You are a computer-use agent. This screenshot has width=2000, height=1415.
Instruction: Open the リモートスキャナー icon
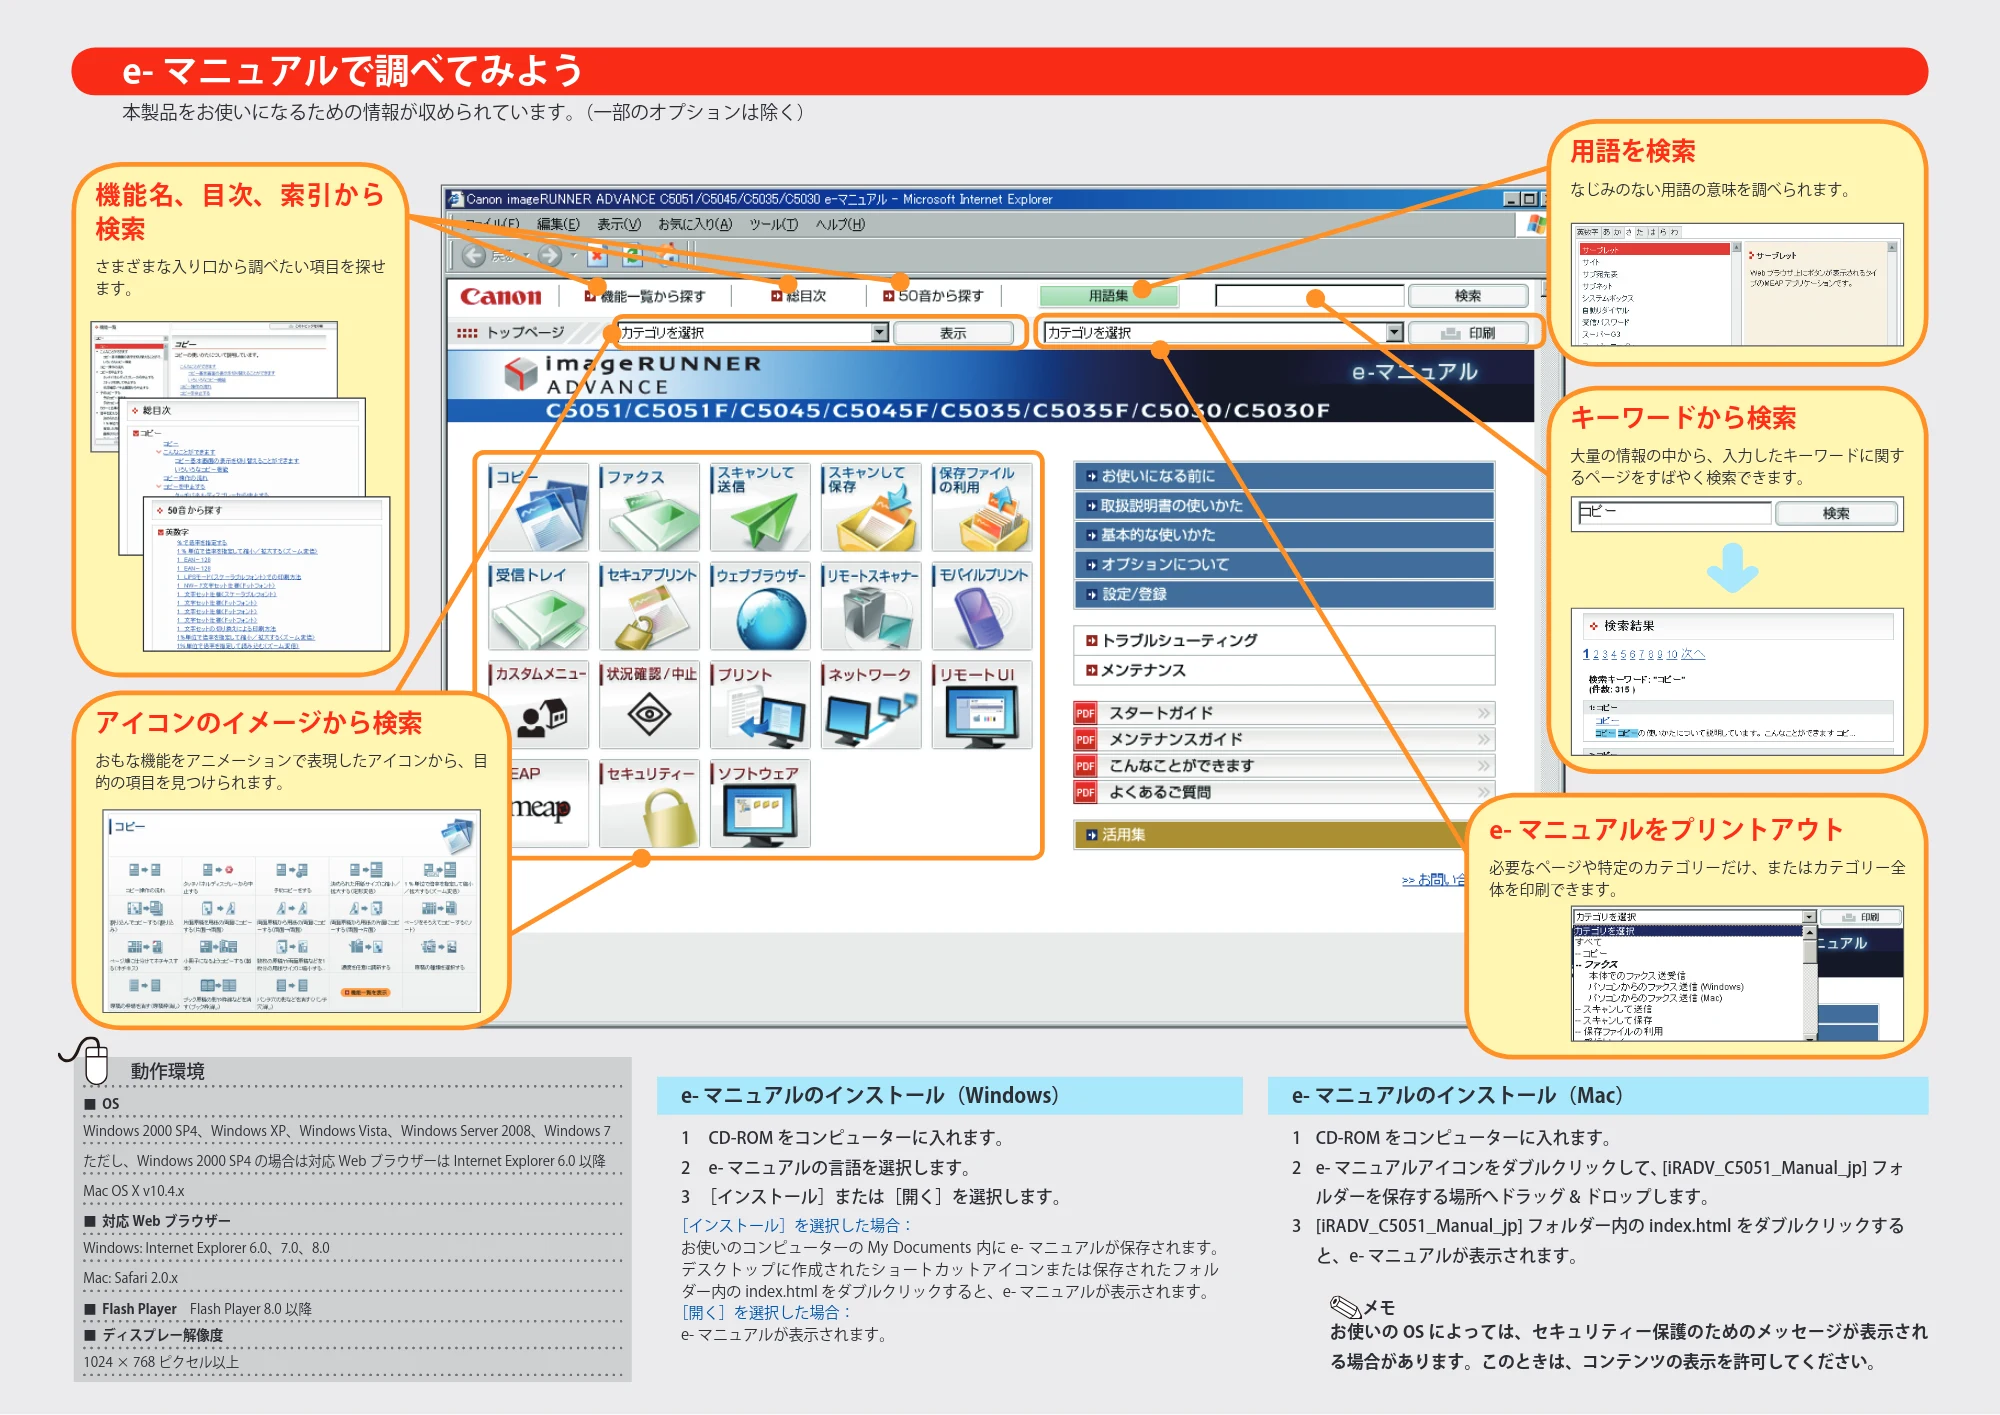[x=871, y=606]
